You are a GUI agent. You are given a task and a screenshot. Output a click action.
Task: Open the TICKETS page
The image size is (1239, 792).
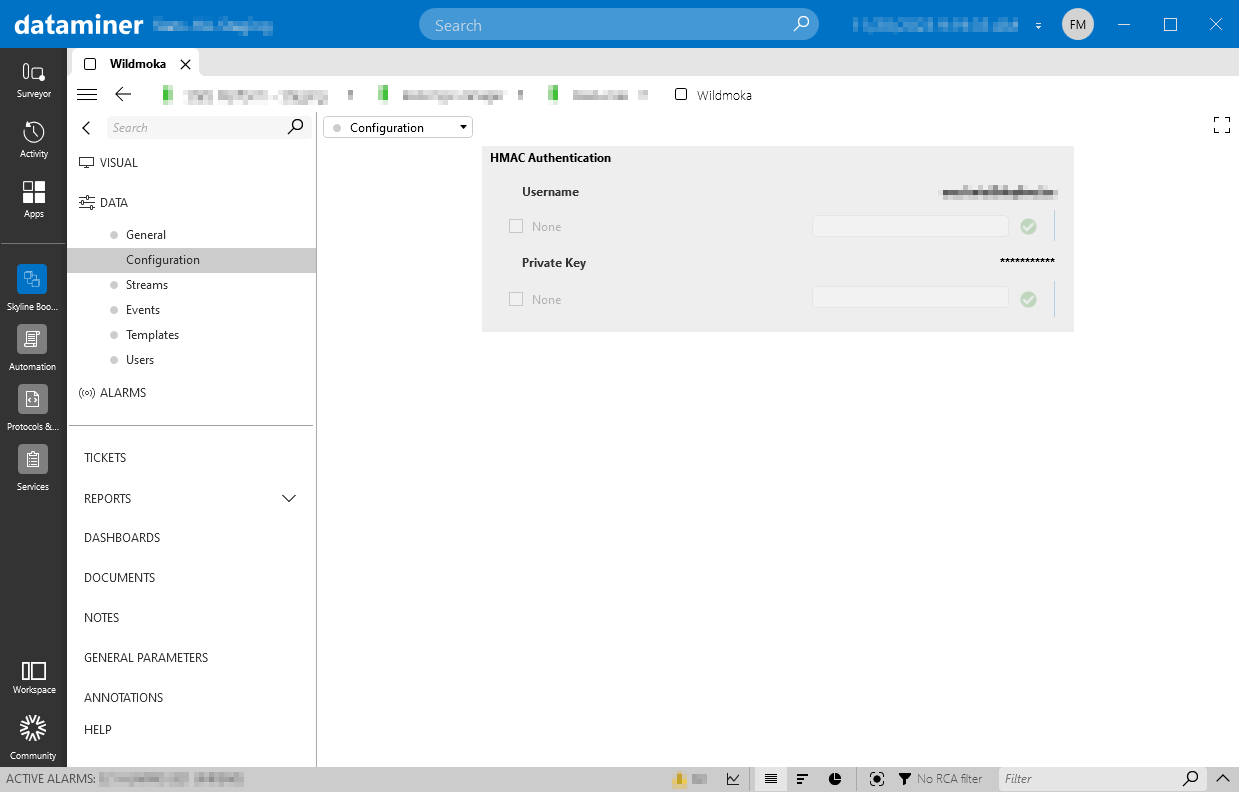pyautogui.click(x=105, y=458)
